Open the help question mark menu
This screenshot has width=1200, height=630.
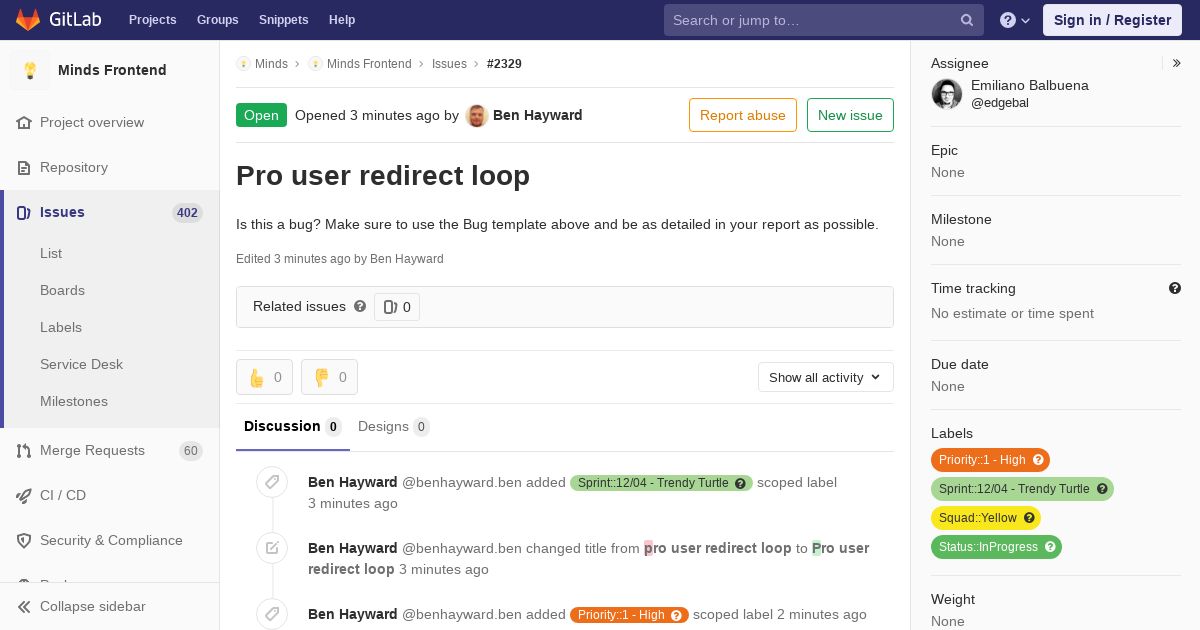click(1015, 20)
